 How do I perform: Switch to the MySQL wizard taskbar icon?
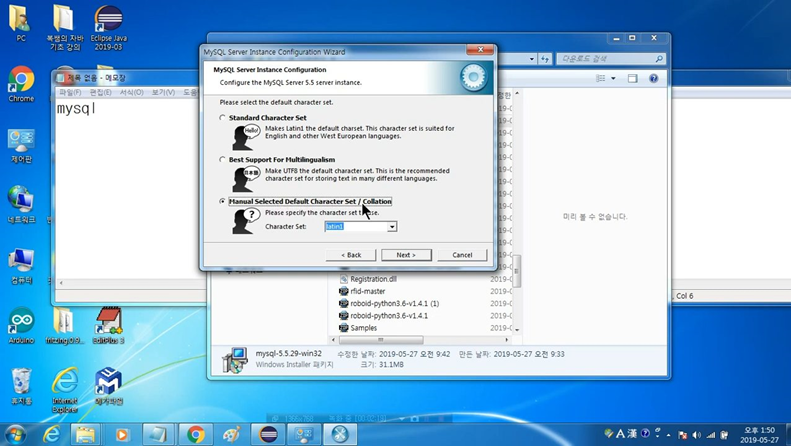pos(340,434)
